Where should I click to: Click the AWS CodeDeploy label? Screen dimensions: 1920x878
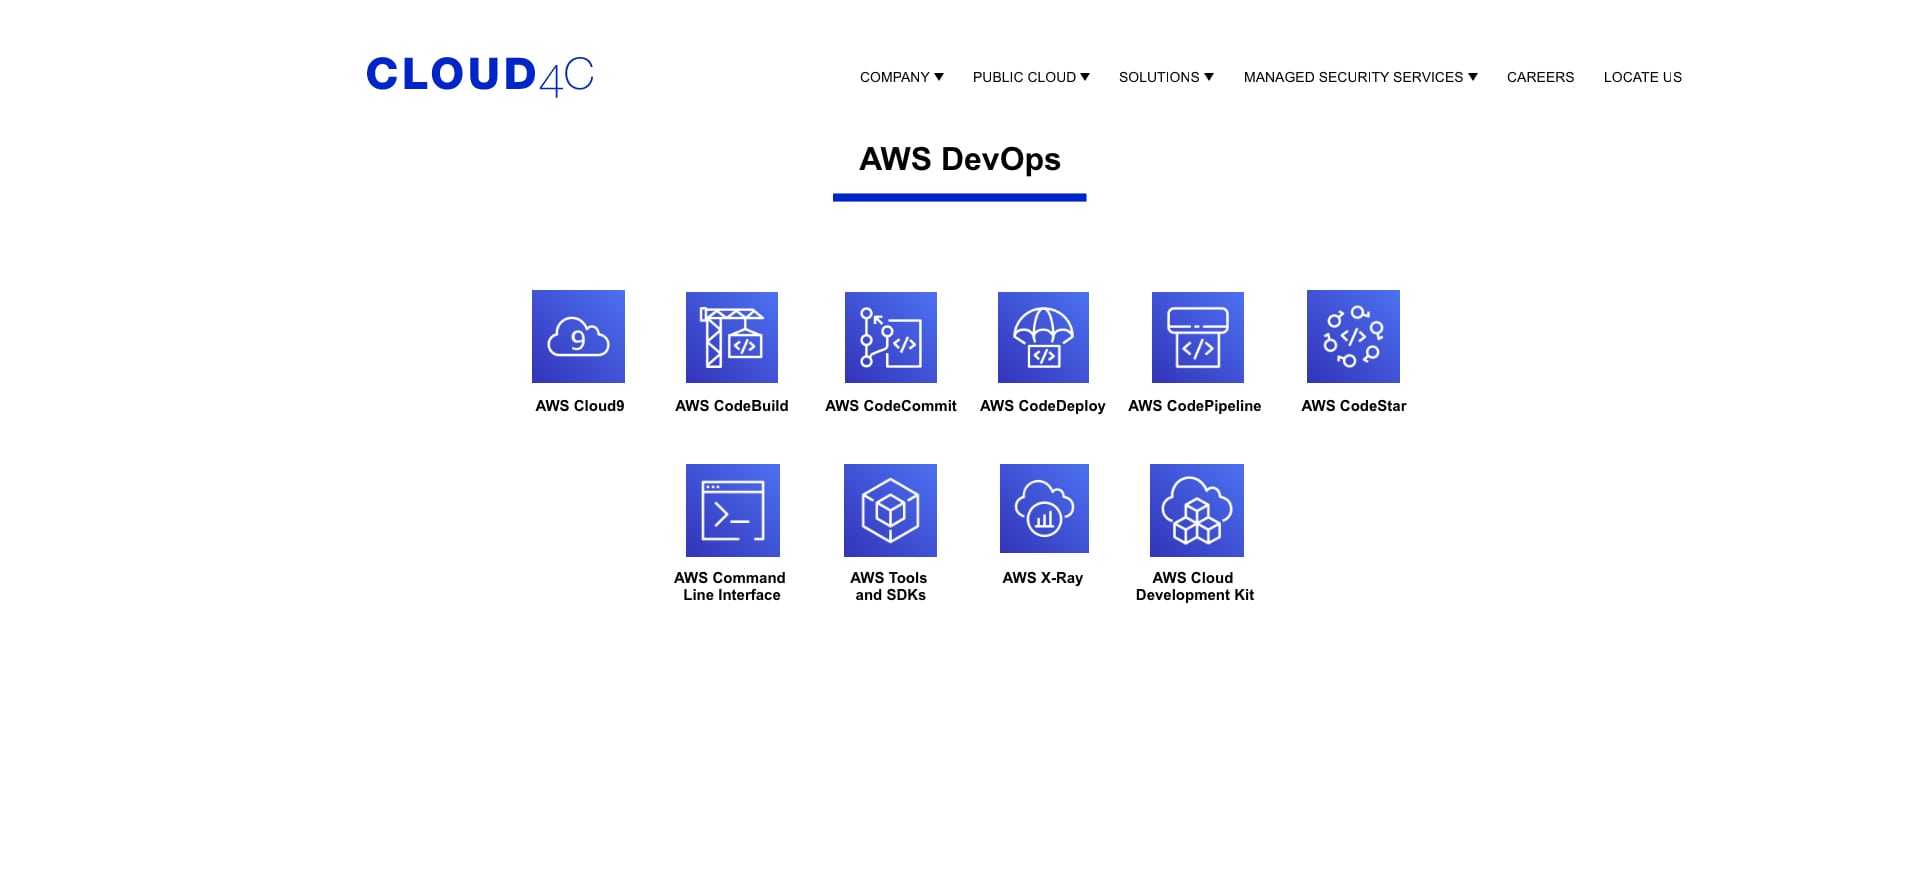pyautogui.click(x=1043, y=406)
